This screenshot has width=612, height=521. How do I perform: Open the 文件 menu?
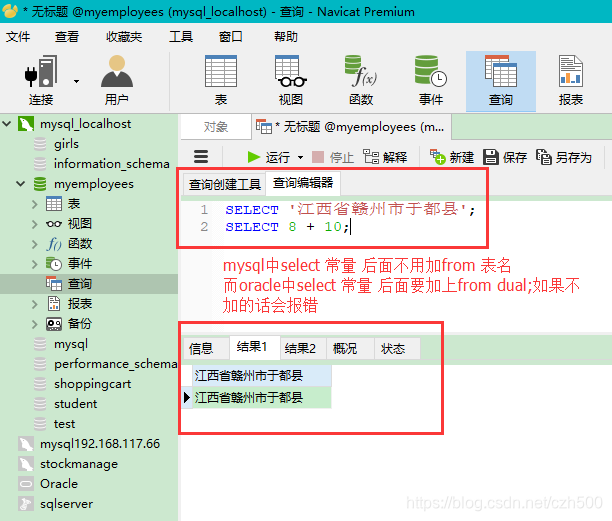point(18,37)
